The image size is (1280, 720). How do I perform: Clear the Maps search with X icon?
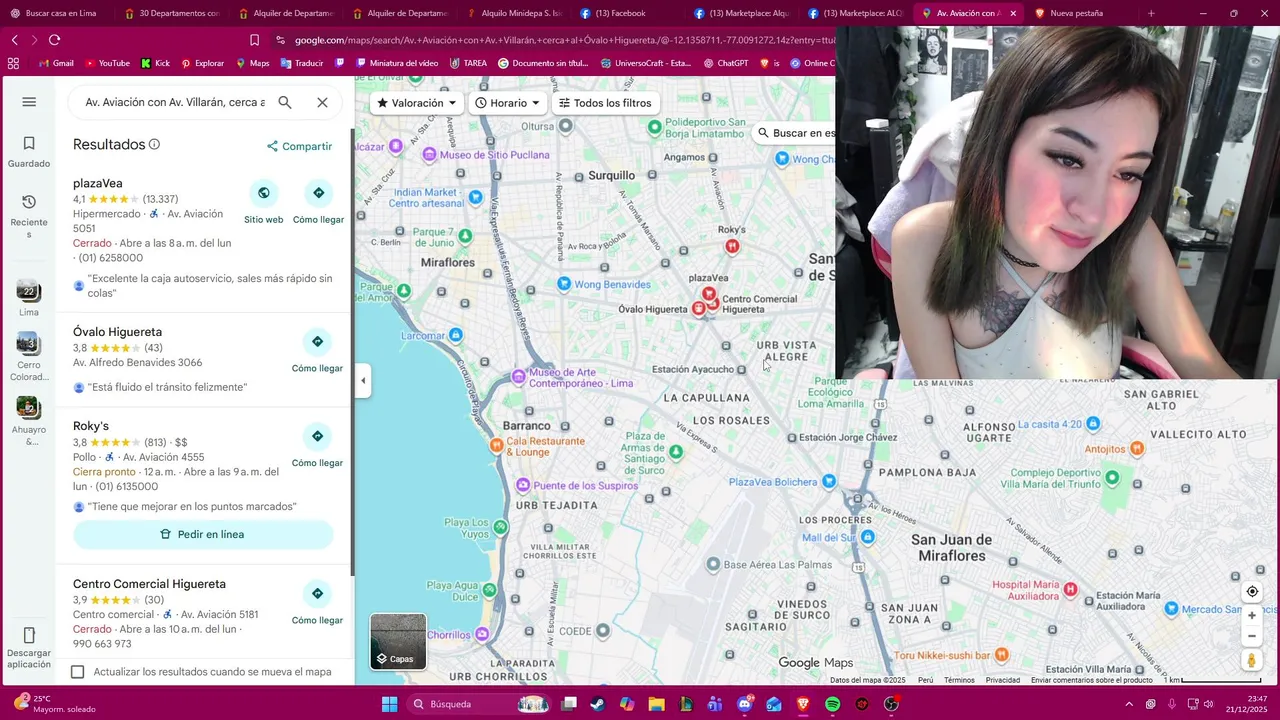click(322, 102)
